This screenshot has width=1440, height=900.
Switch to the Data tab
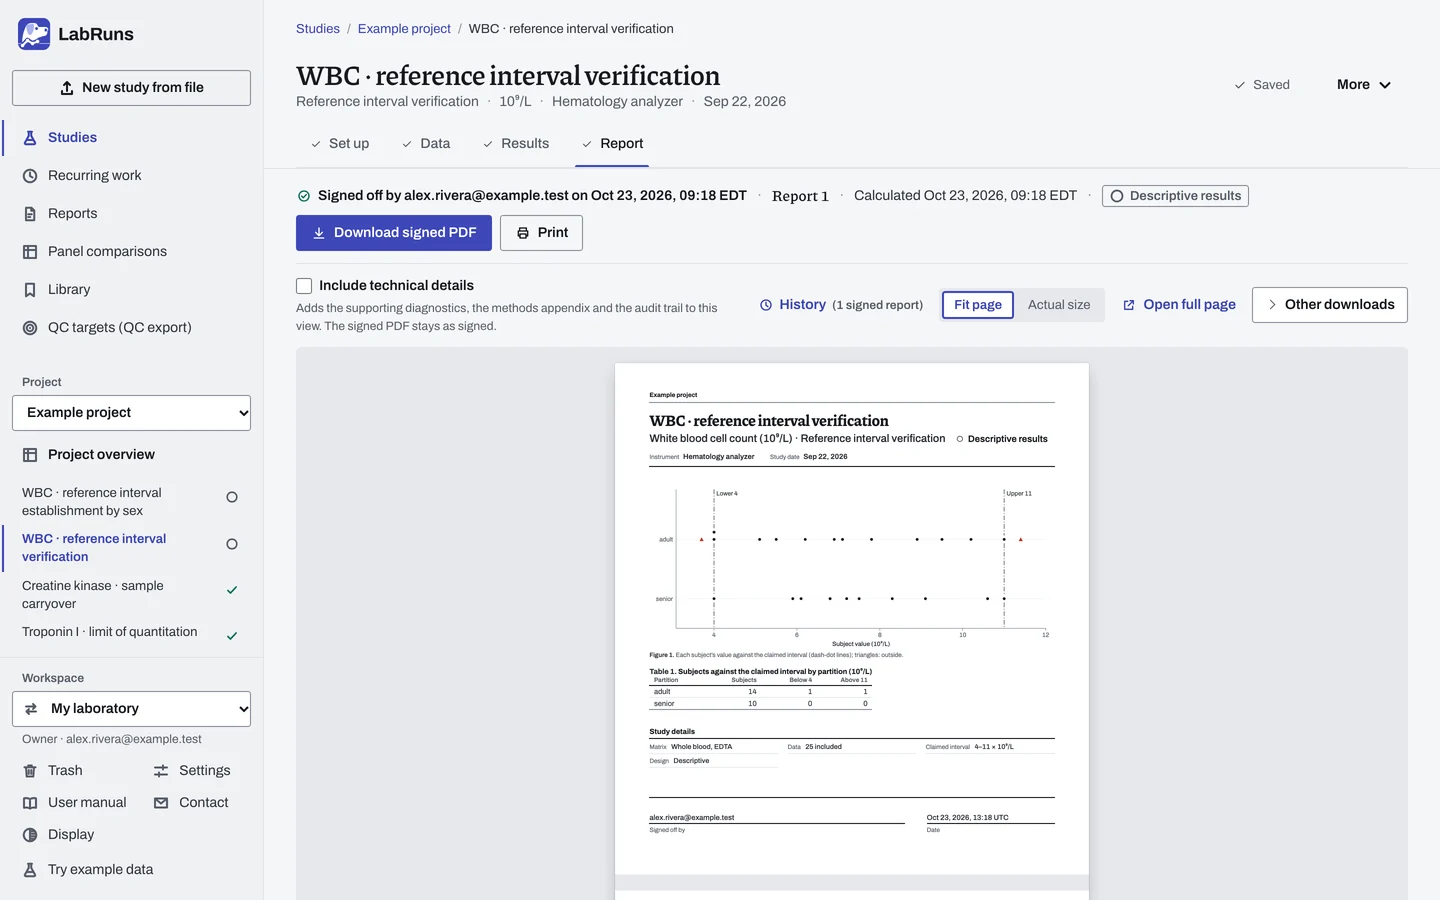pyautogui.click(x=426, y=143)
